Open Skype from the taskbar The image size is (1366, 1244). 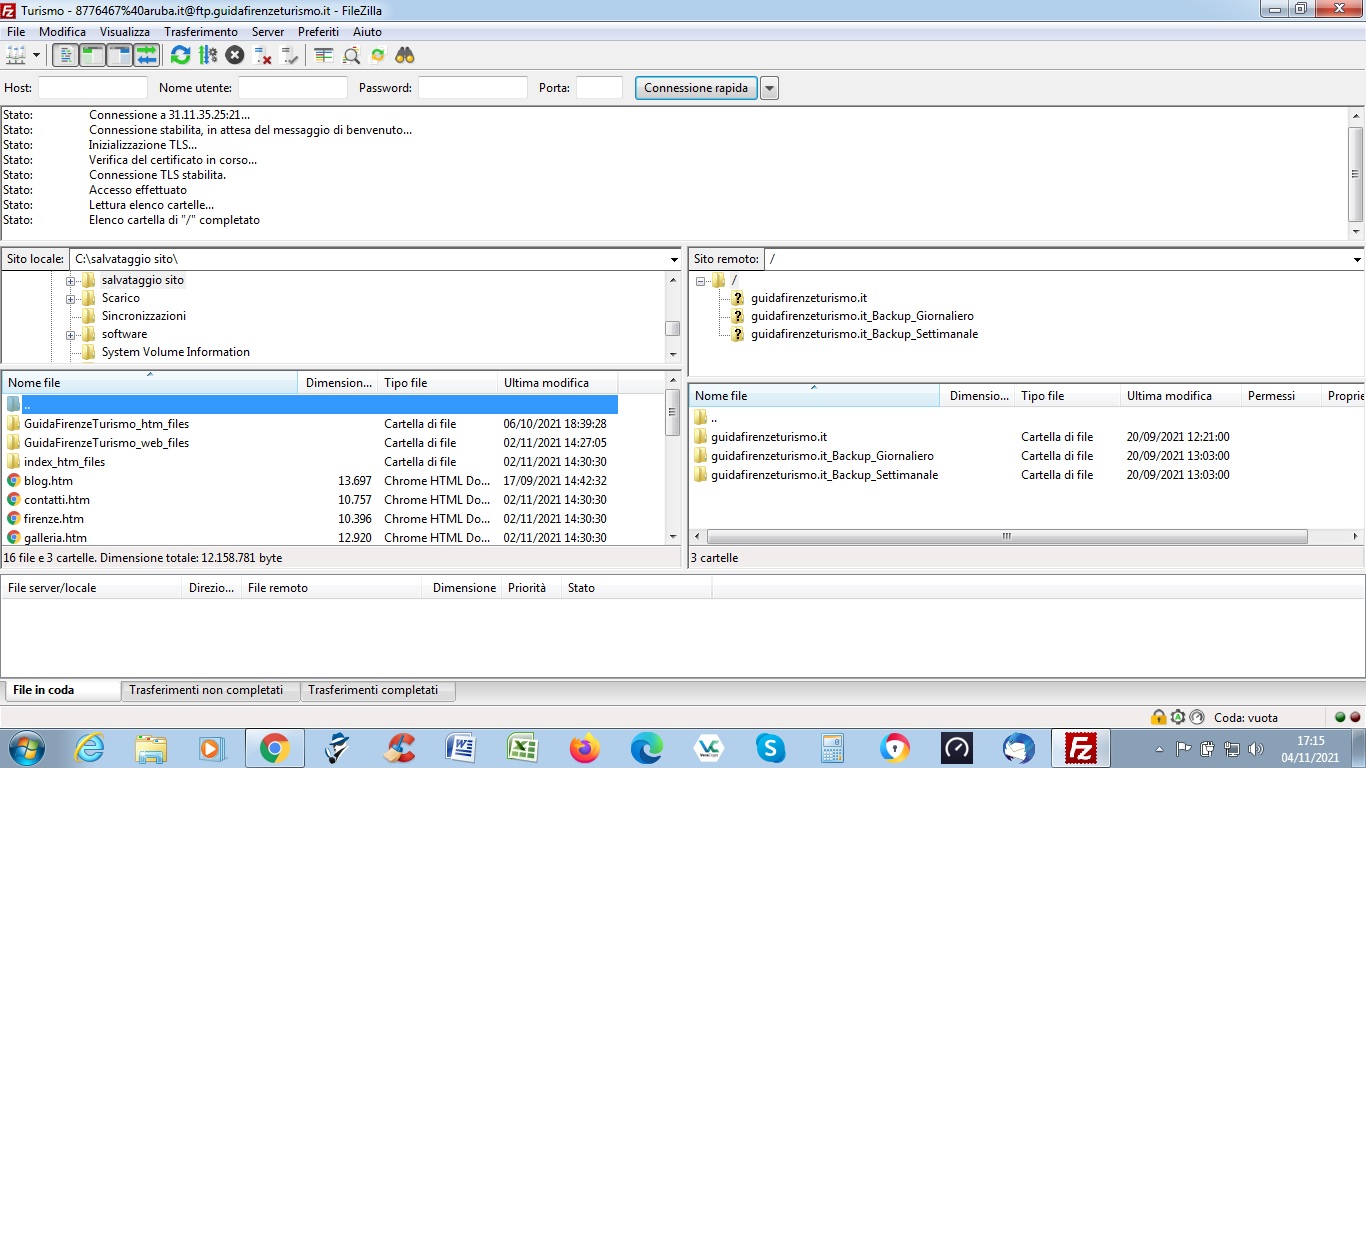771,748
